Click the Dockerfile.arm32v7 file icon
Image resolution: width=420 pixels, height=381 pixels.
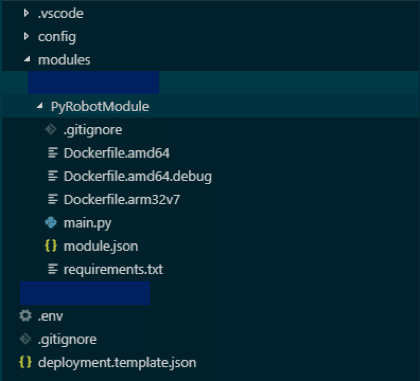pos(53,199)
